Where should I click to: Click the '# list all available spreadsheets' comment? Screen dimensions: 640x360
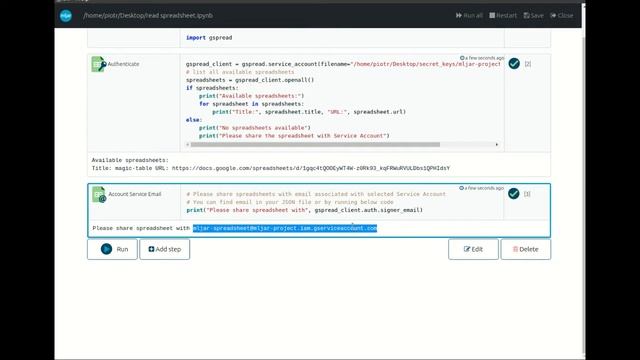pyautogui.click(x=240, y=72)
